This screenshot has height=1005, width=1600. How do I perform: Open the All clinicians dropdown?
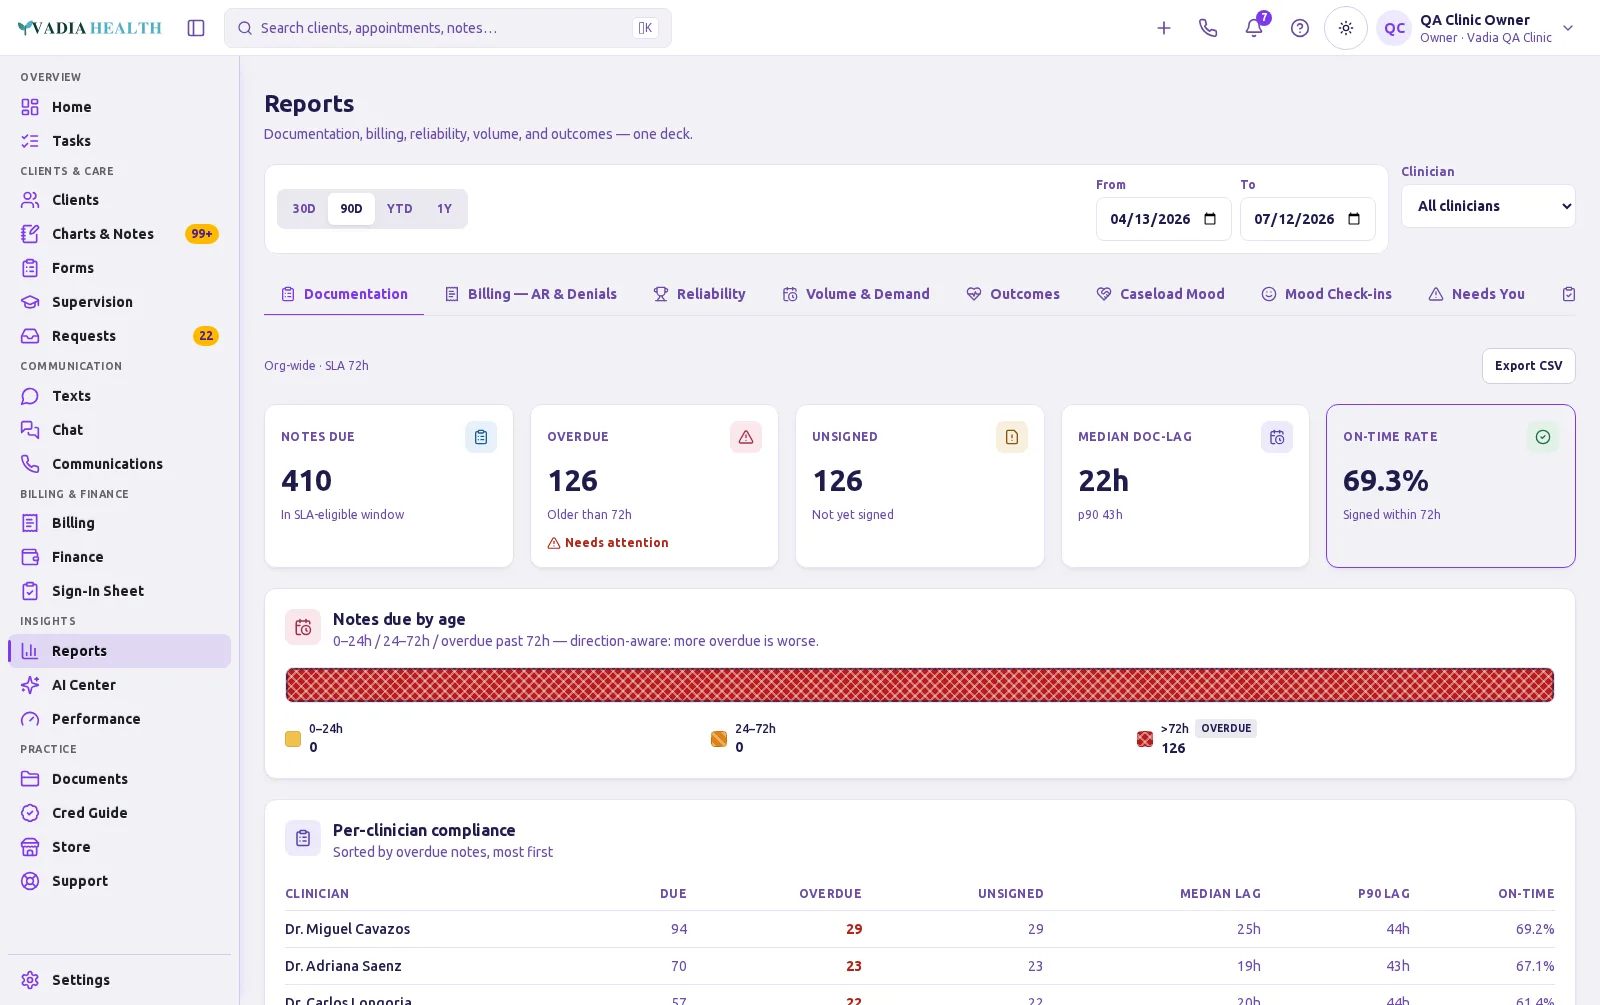pos(1488,206)
